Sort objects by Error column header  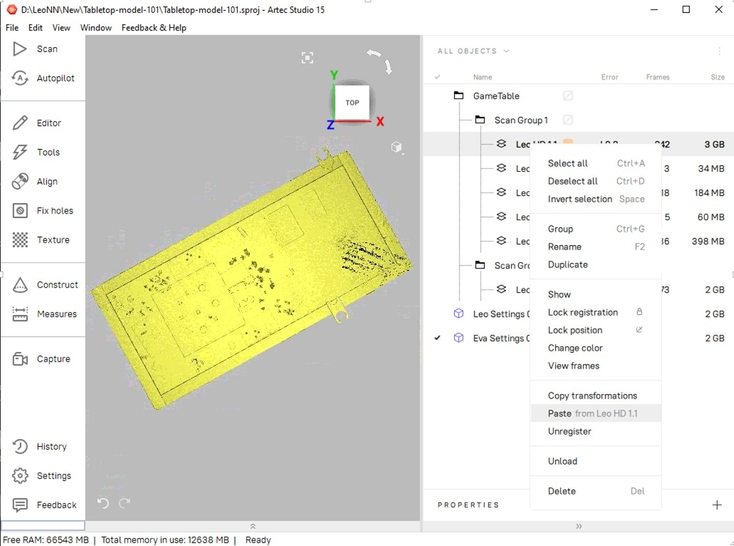(x=609, y=77)
